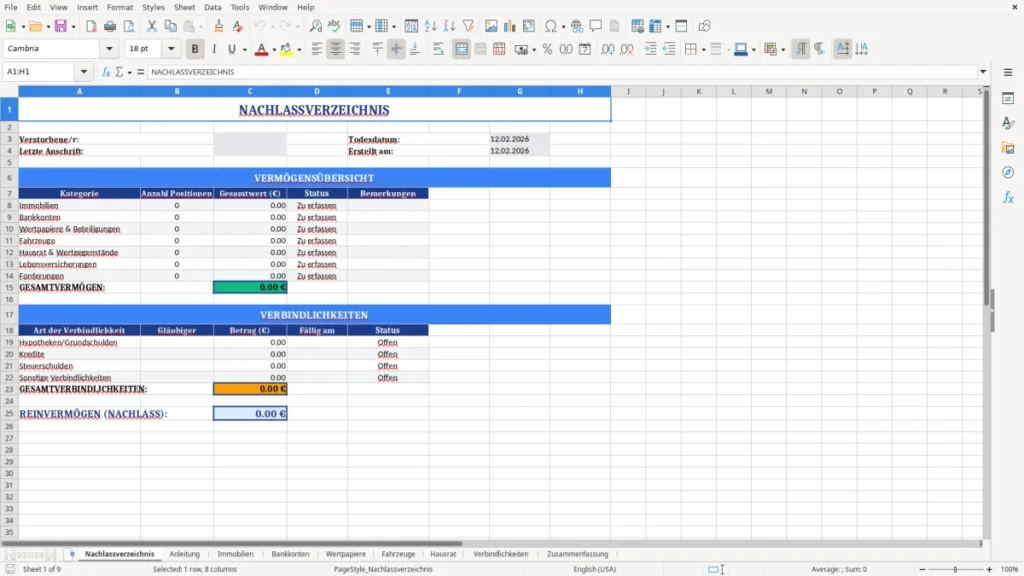Viewport: 1024px width, 576px height.
Task: Run the spelling check
Action: [x=334, y=26]
